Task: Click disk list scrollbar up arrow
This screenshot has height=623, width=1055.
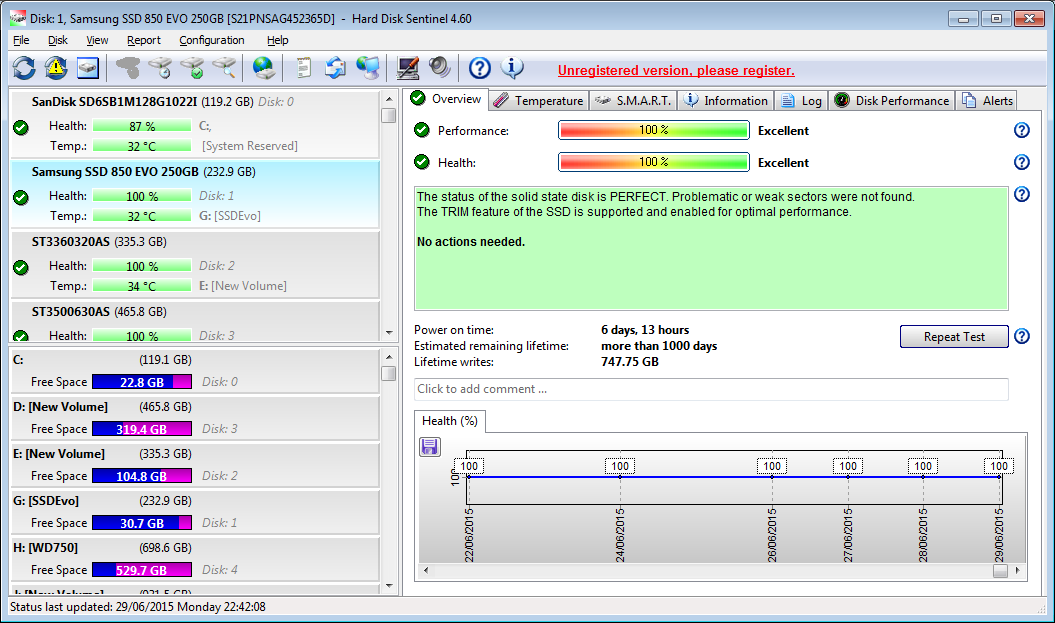Action: [x=389, y=99]
